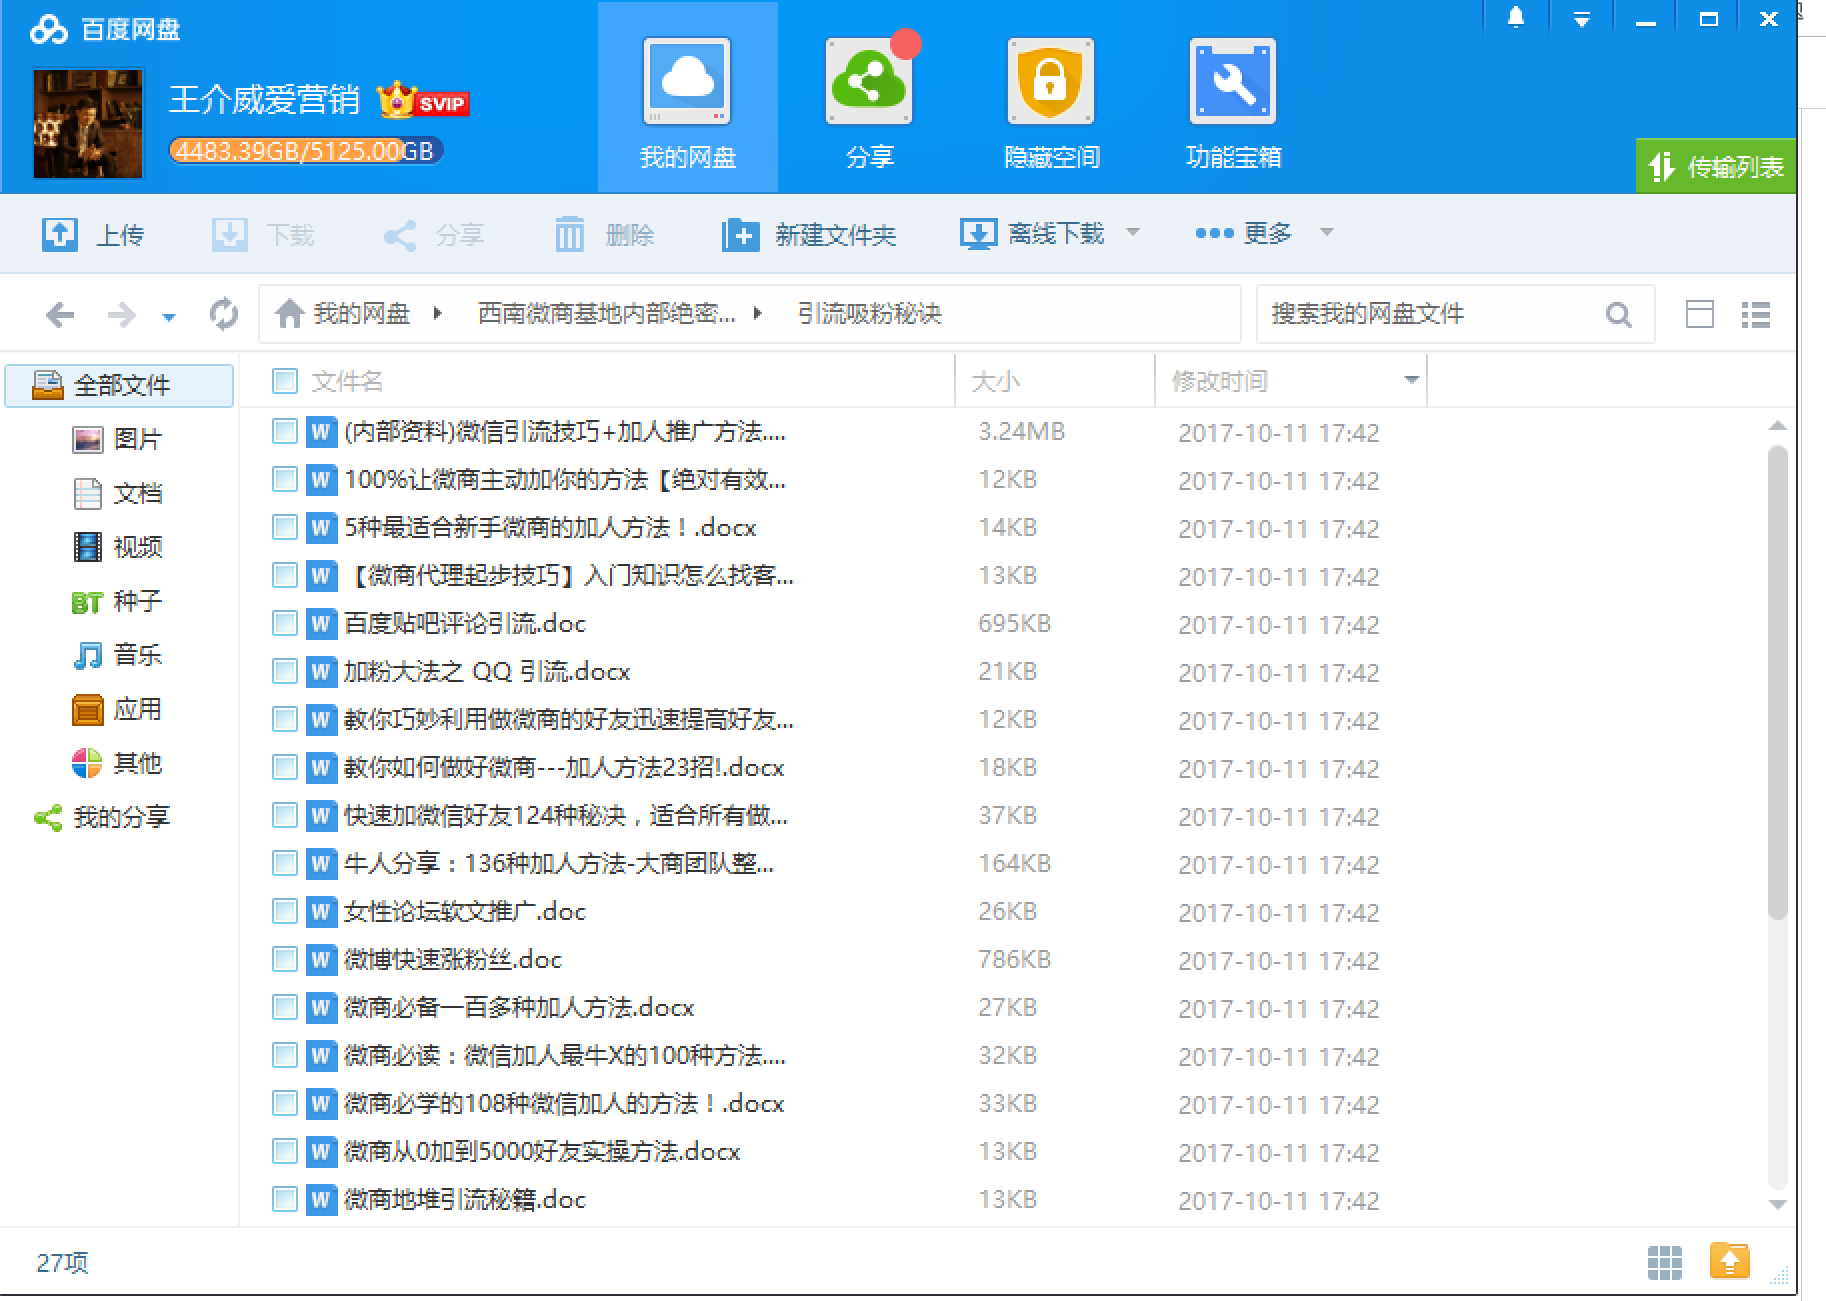Filter by 其他 category
This screenshot has height=1301, width=1826.
coord(117,763)
